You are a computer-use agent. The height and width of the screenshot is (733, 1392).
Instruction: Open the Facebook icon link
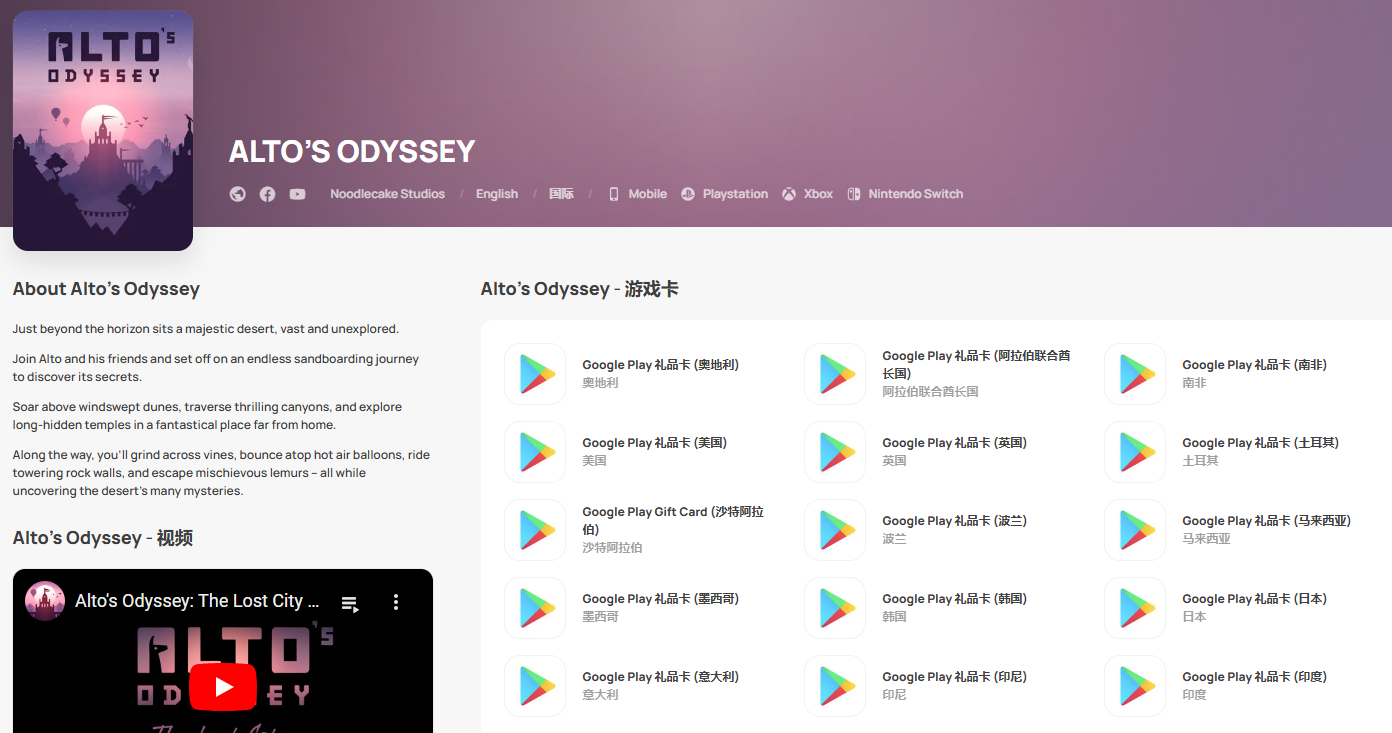coord(267,194)
